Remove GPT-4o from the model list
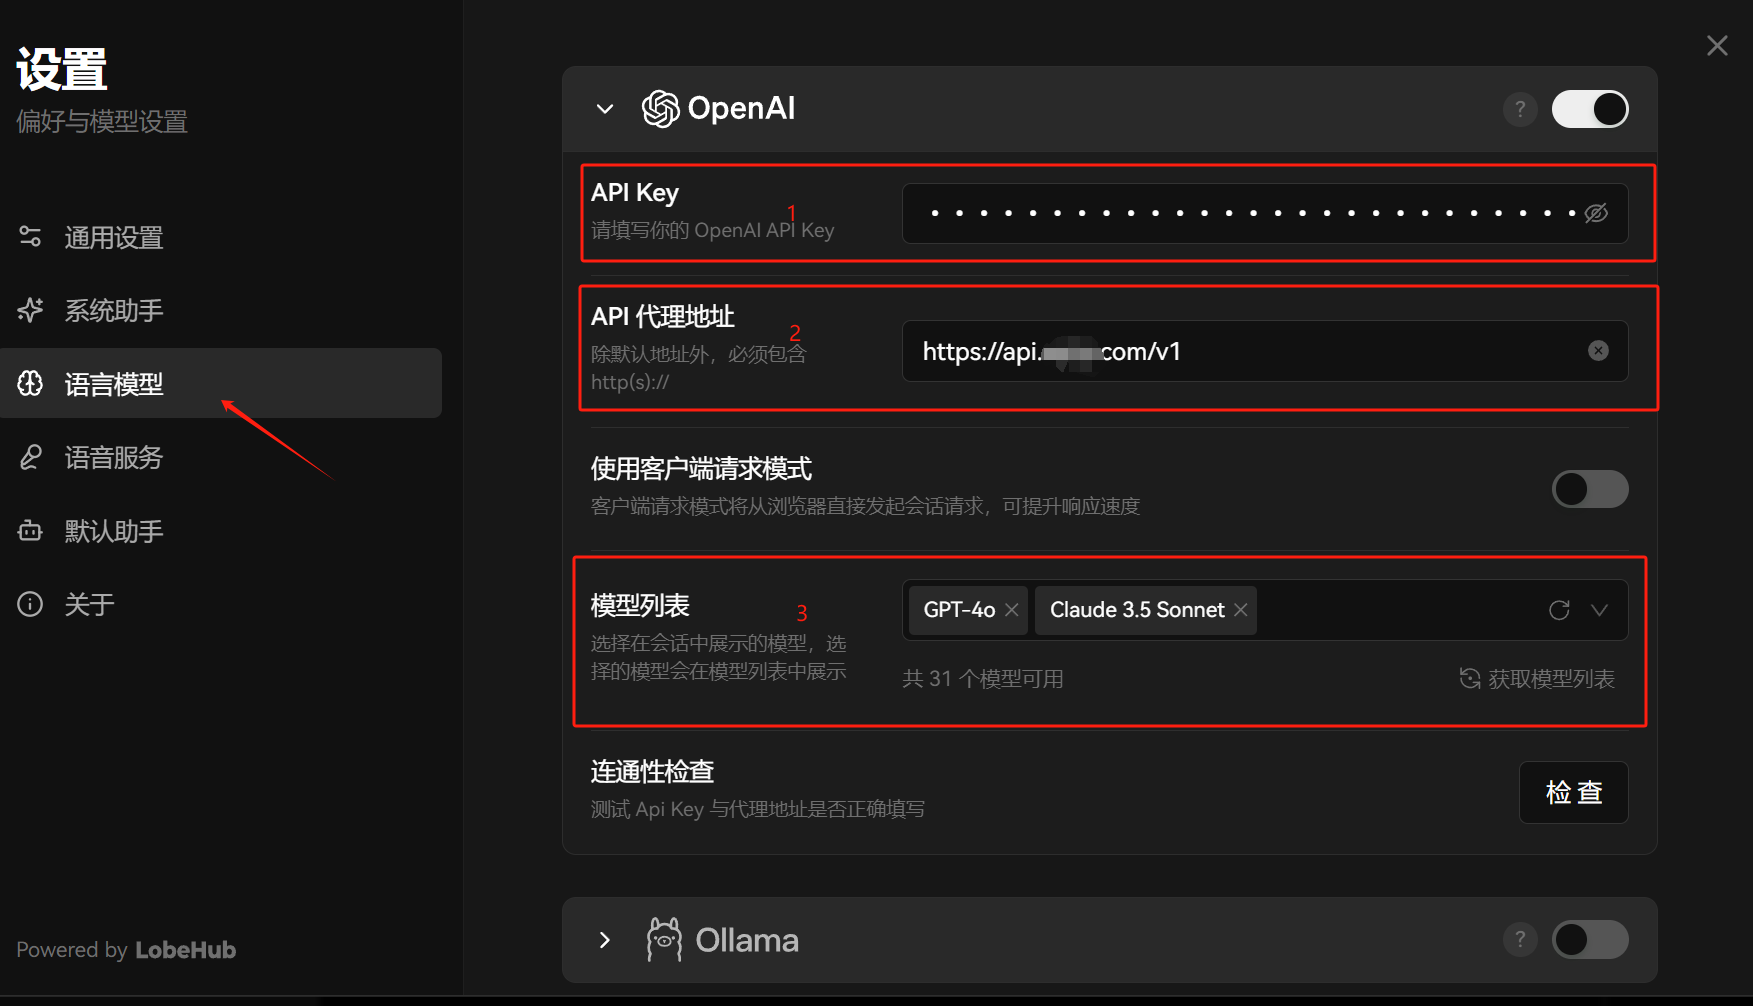Image resolution: width=1753 pixels, height=1006 pixels. tap(1012, 610)
